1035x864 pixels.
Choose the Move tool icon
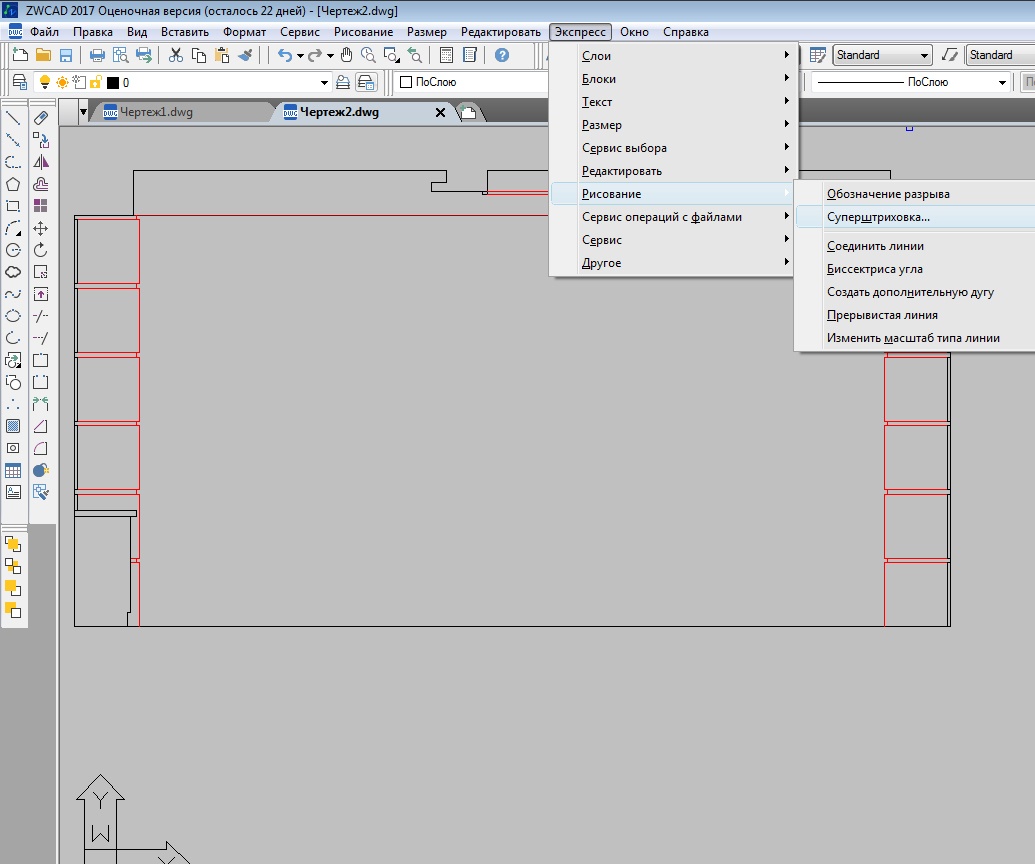coord(41,228)
